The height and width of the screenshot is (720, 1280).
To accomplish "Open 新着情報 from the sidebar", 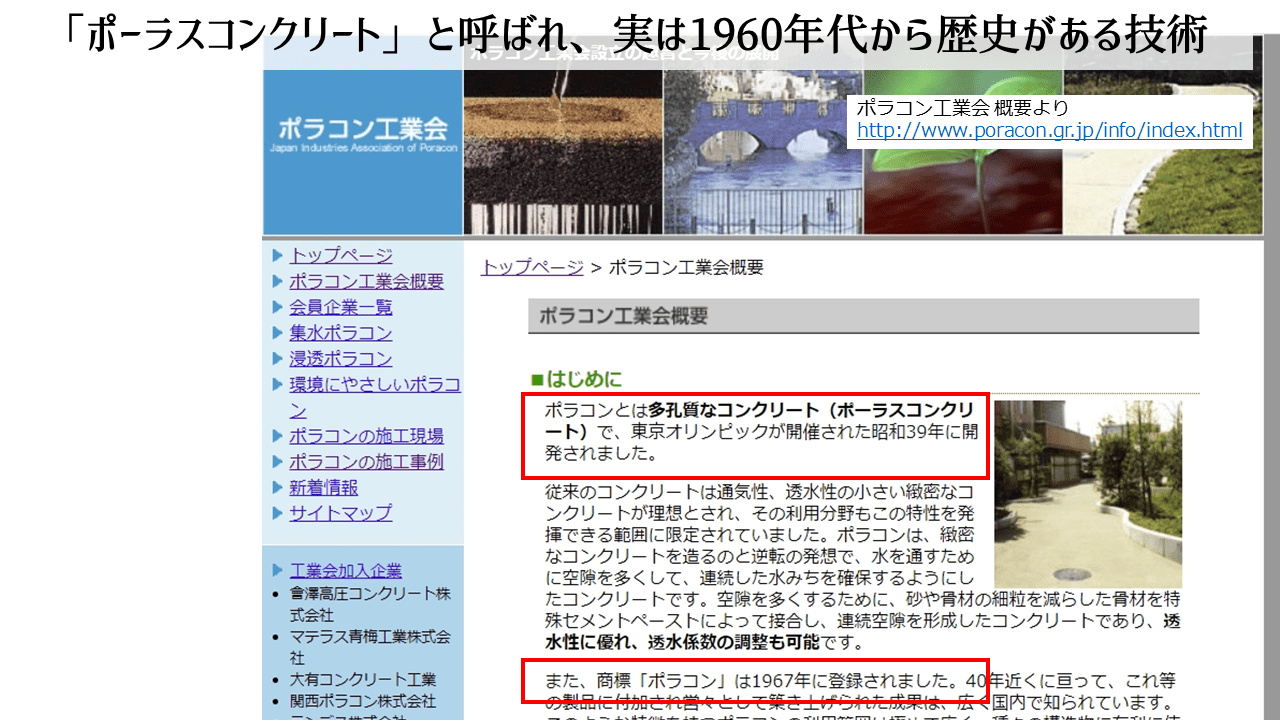I will tap(323, 488).
